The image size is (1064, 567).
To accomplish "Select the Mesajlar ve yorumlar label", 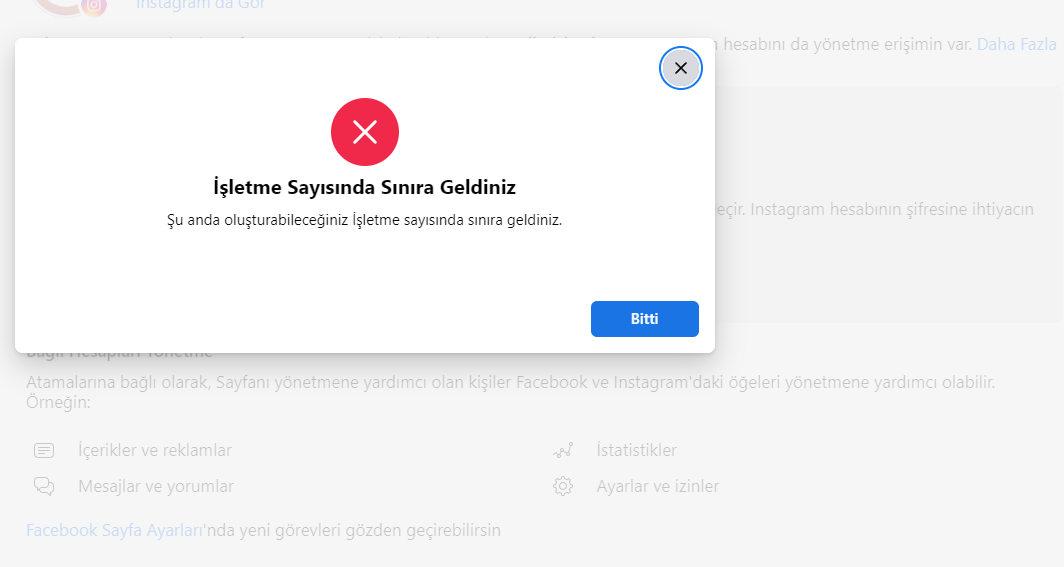I will [x=156, y=486].
